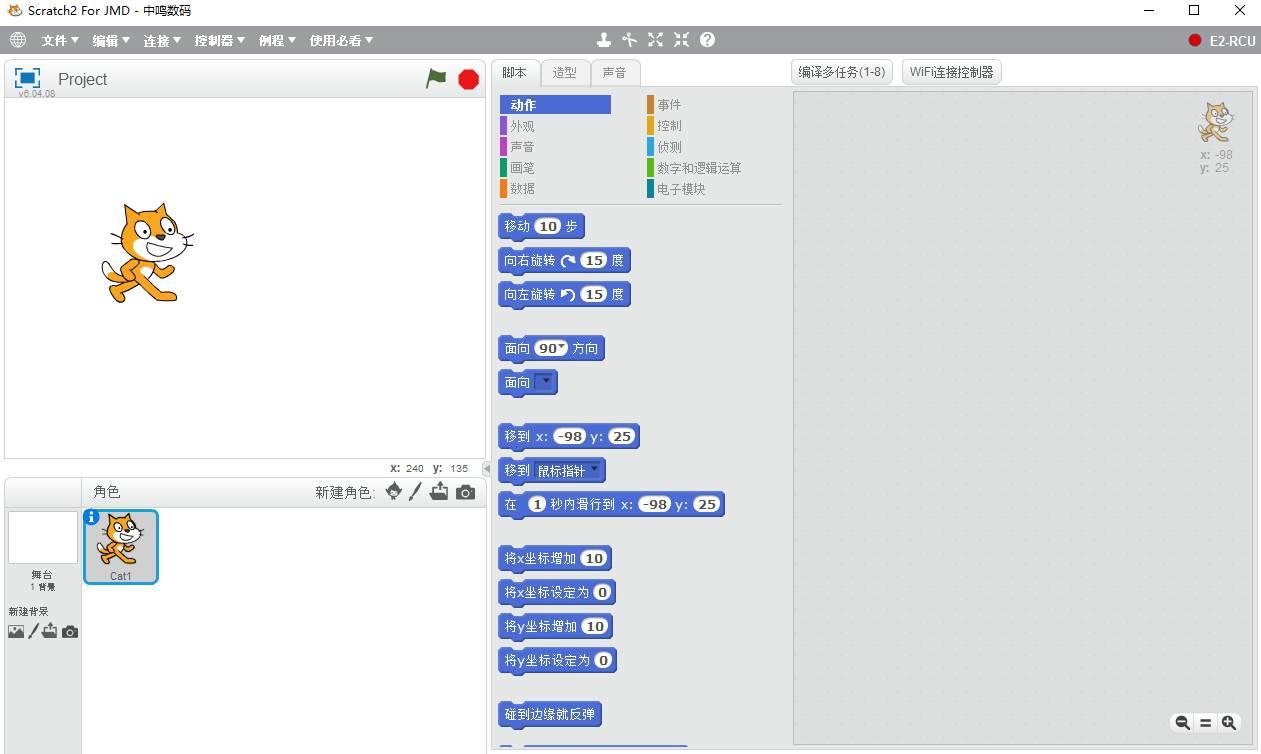
Task: Paint a new sprite with brush icon
Action: point(415,492)
